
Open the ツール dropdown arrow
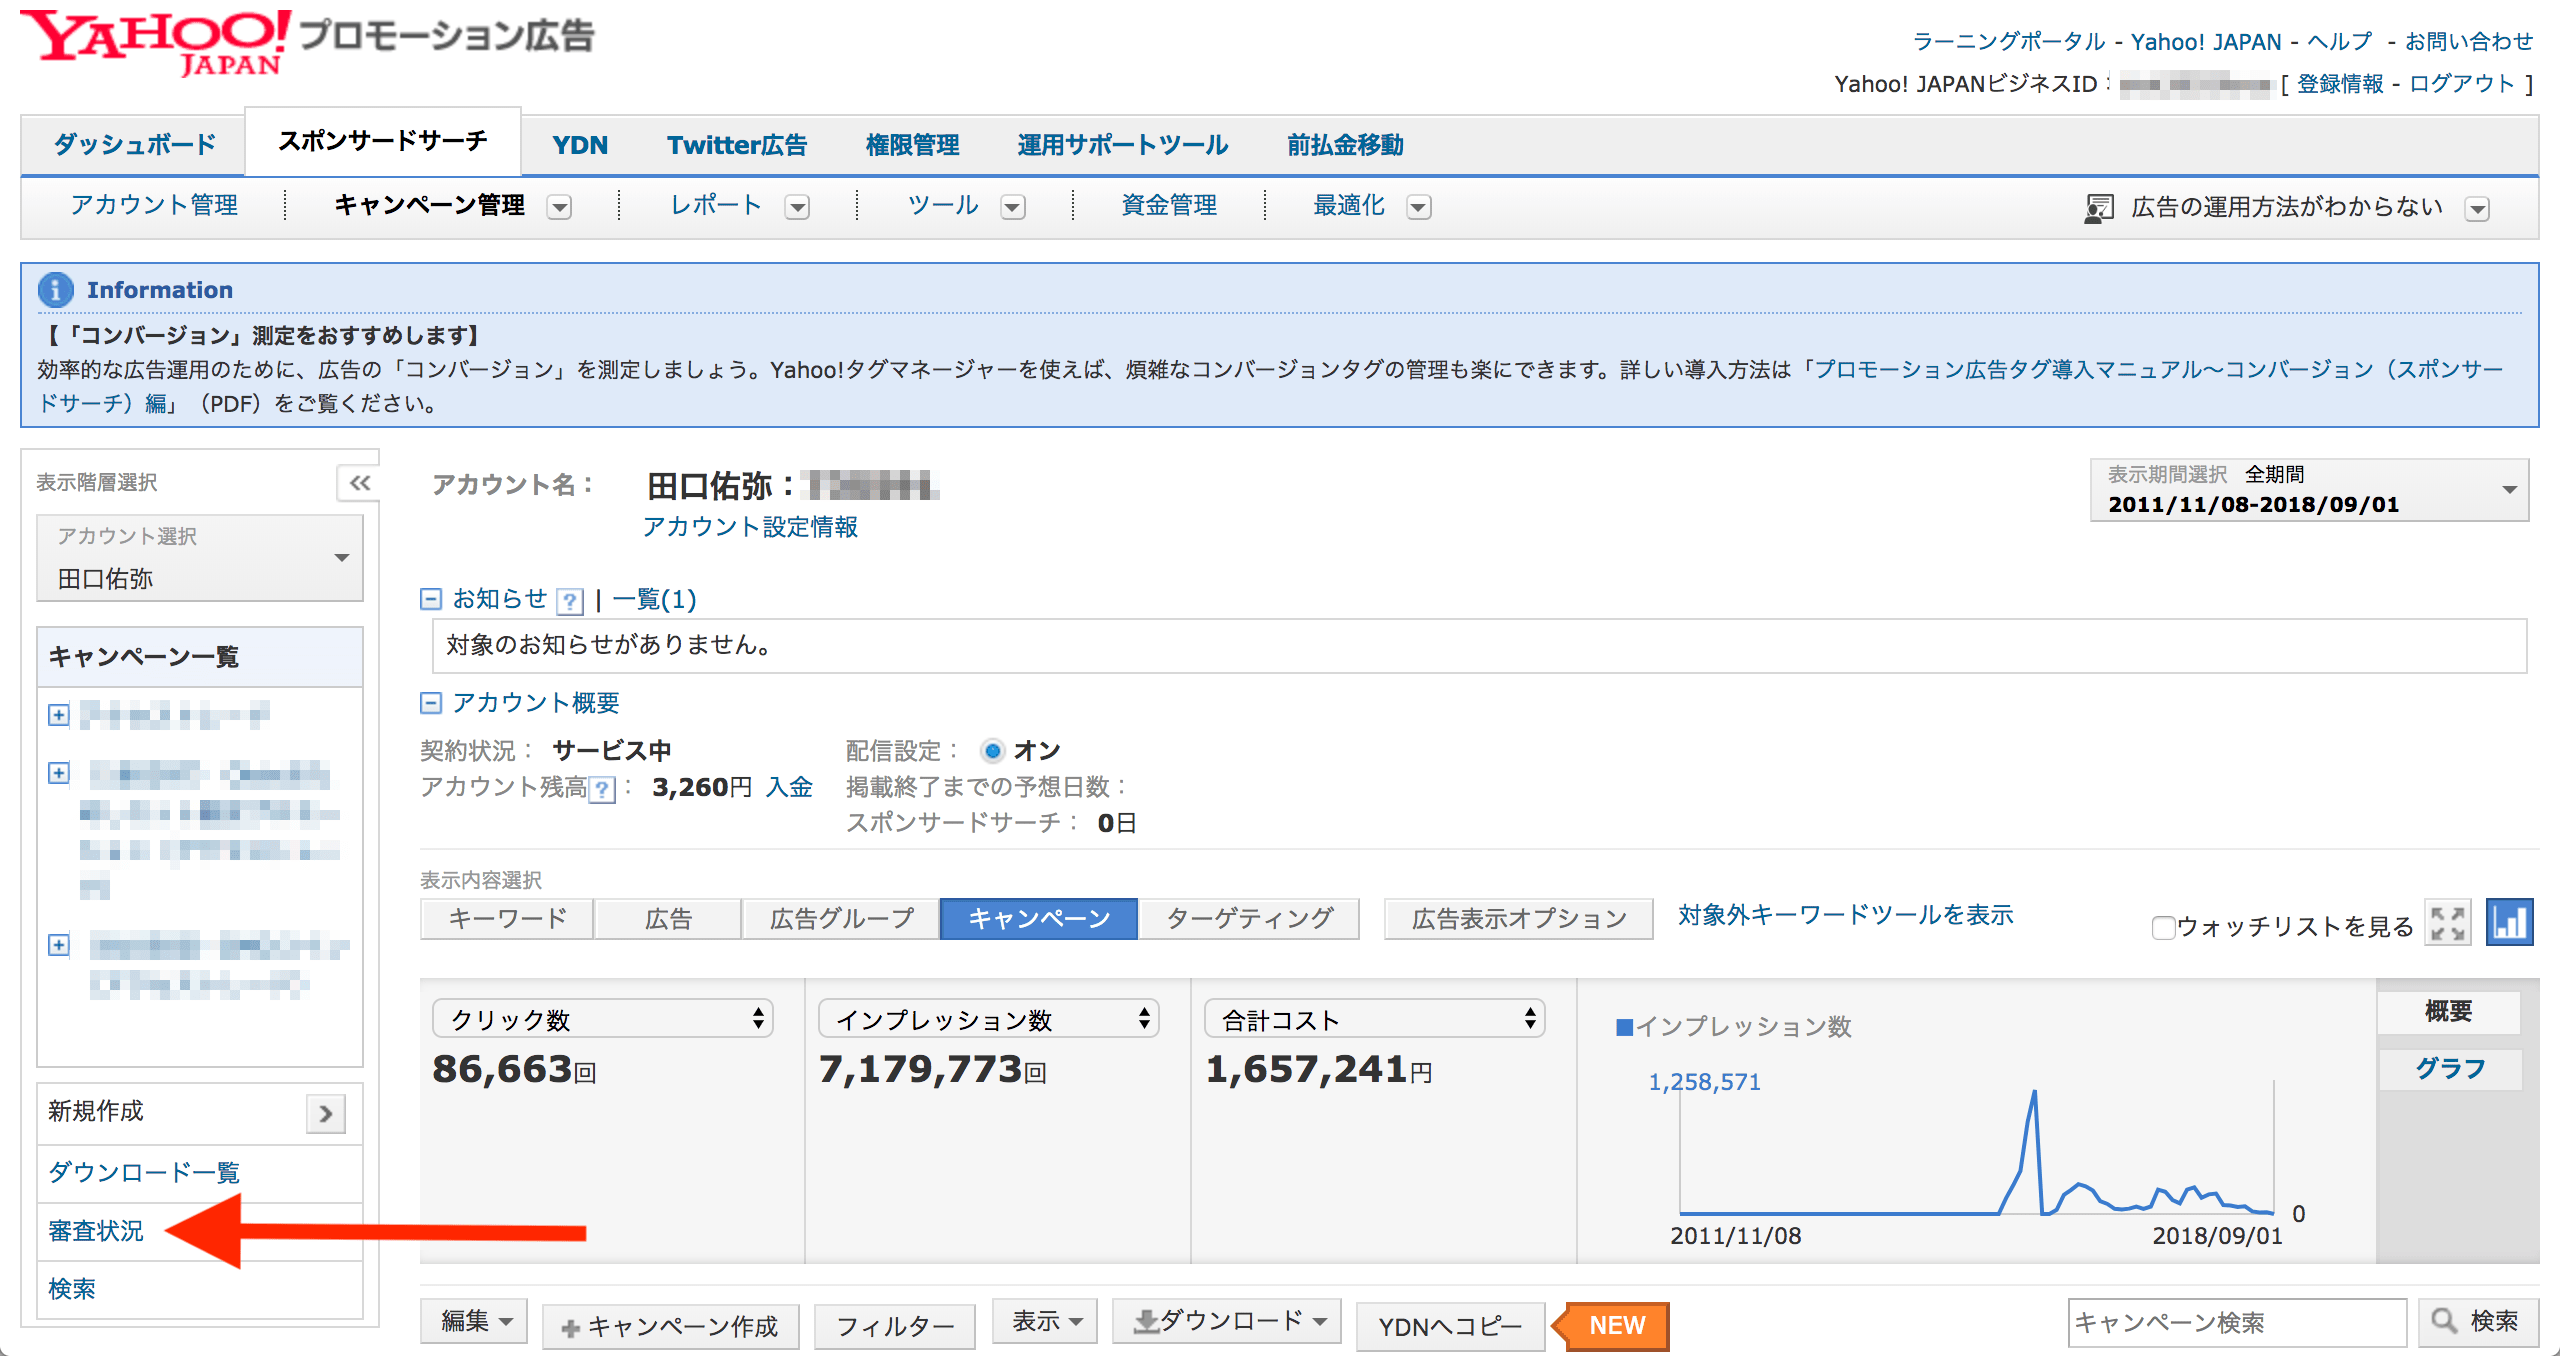[x=1013, y=207]
